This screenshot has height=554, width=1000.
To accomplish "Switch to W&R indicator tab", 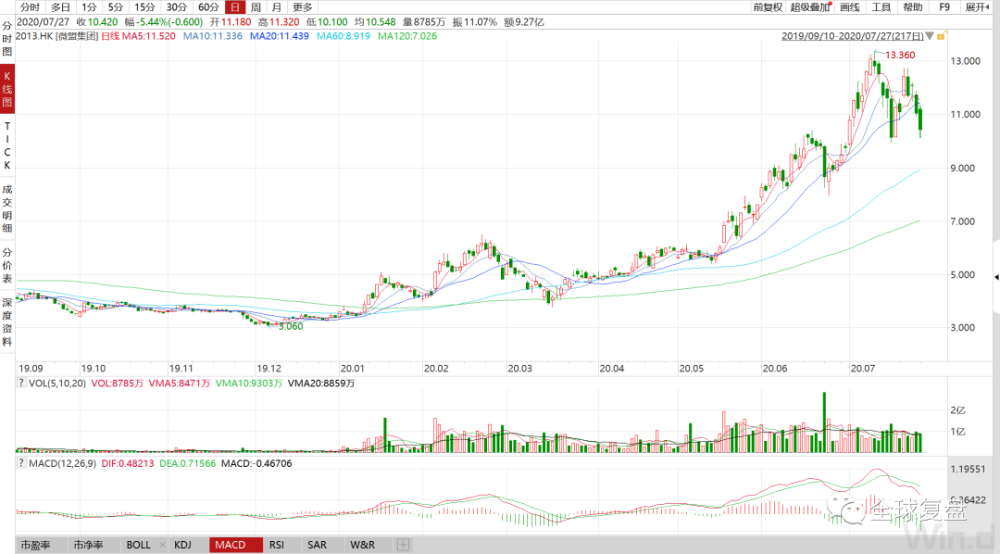I will 362,545.
